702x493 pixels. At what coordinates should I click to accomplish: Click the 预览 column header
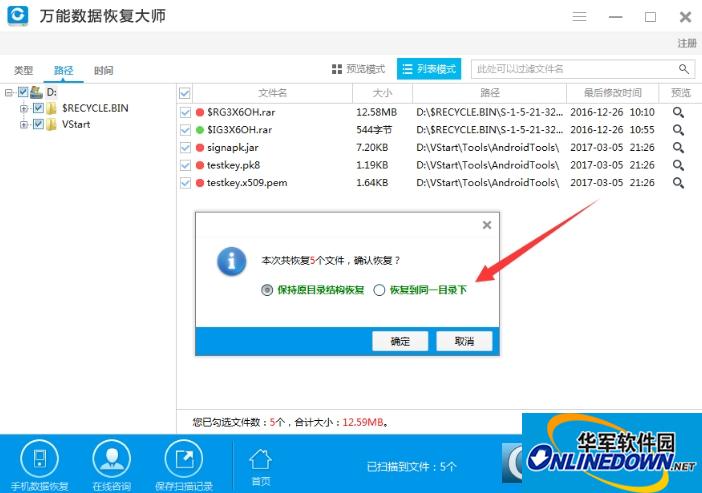point(680,93)
